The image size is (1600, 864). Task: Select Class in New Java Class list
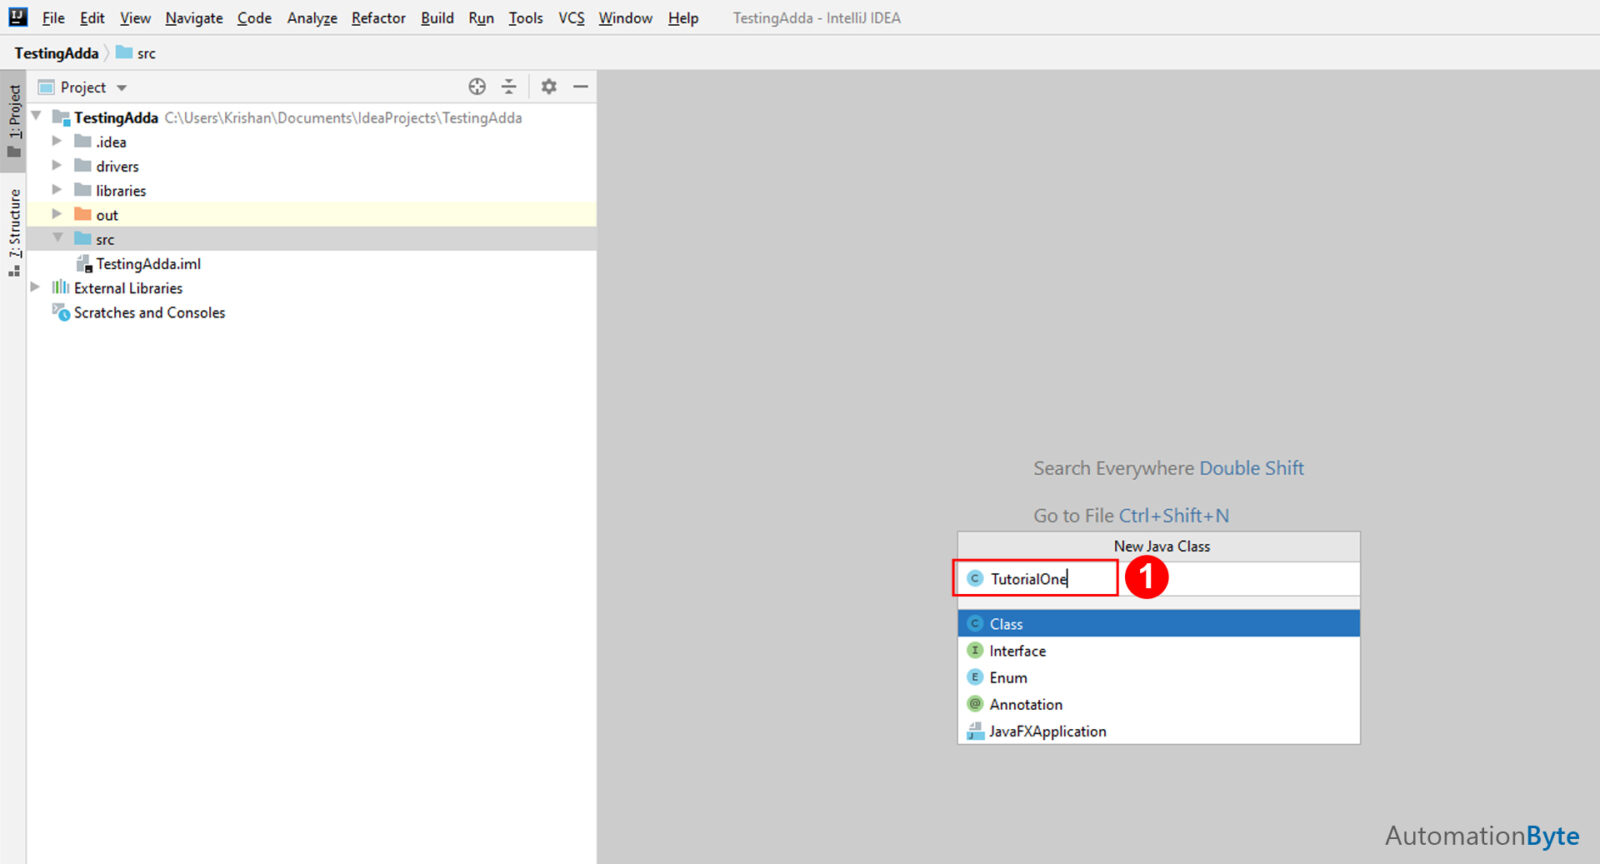1159,623
